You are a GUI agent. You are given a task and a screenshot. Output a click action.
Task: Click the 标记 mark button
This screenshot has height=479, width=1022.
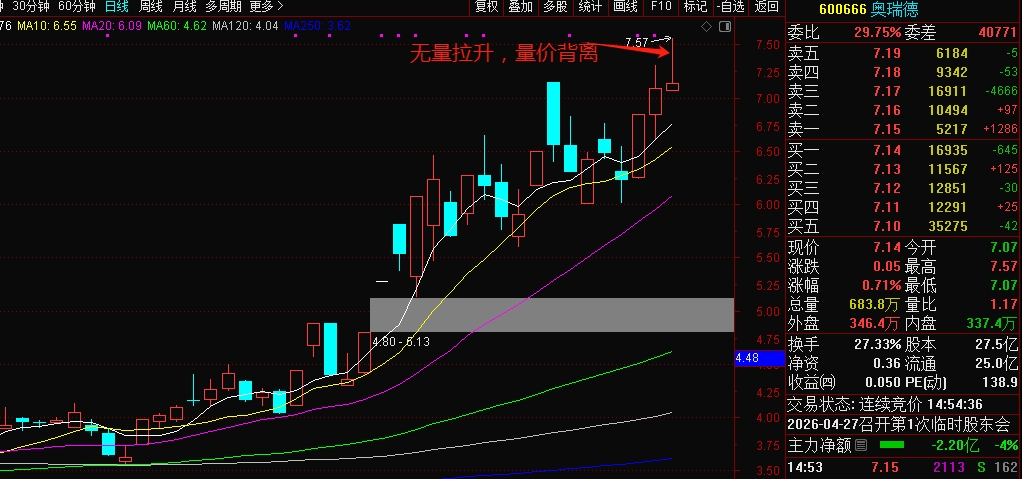(695, 7)
